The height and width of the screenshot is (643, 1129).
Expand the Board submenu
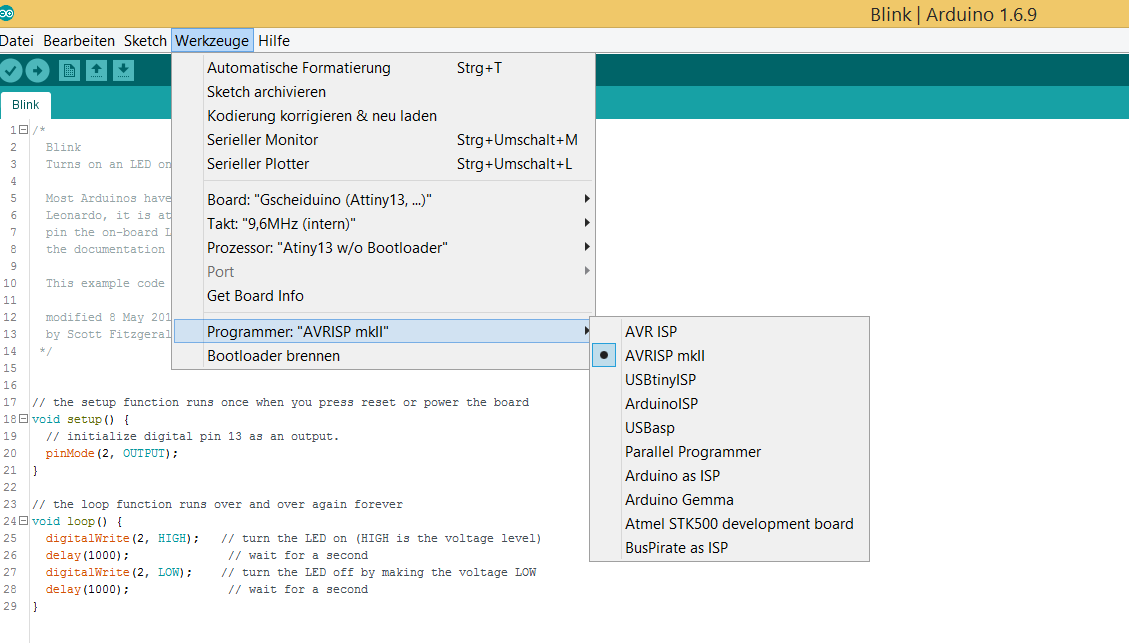point(383,199)
